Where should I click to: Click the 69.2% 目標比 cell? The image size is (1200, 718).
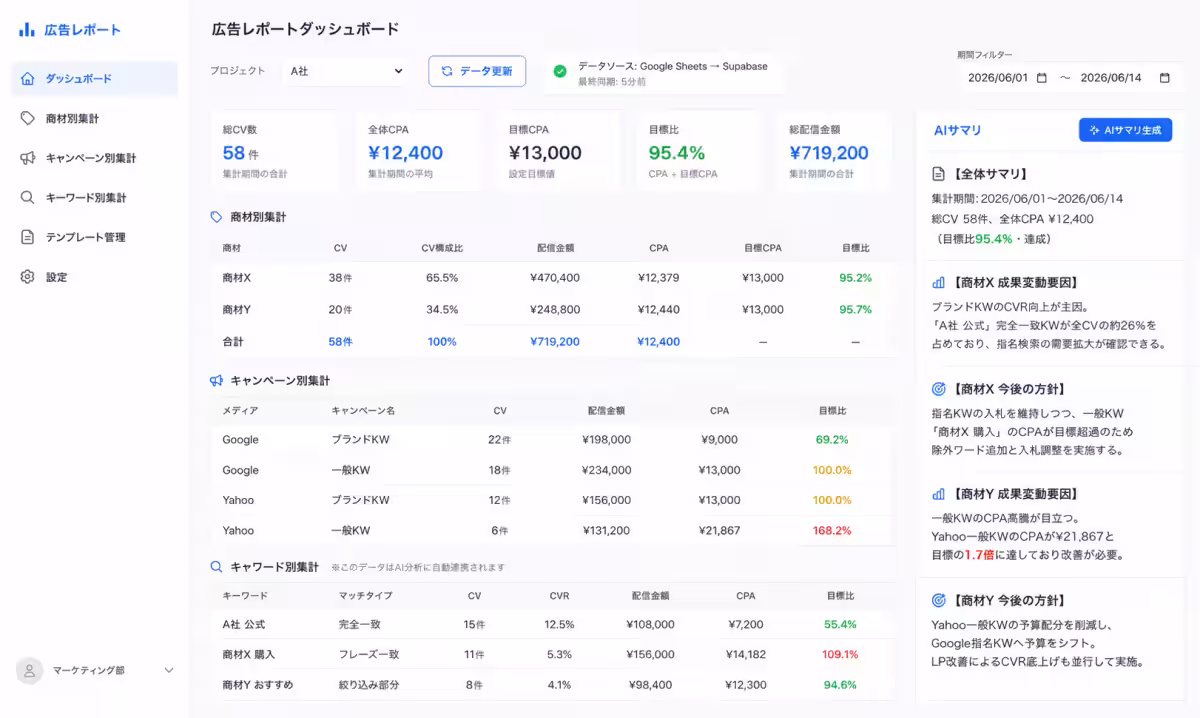[x=832, y=439]
